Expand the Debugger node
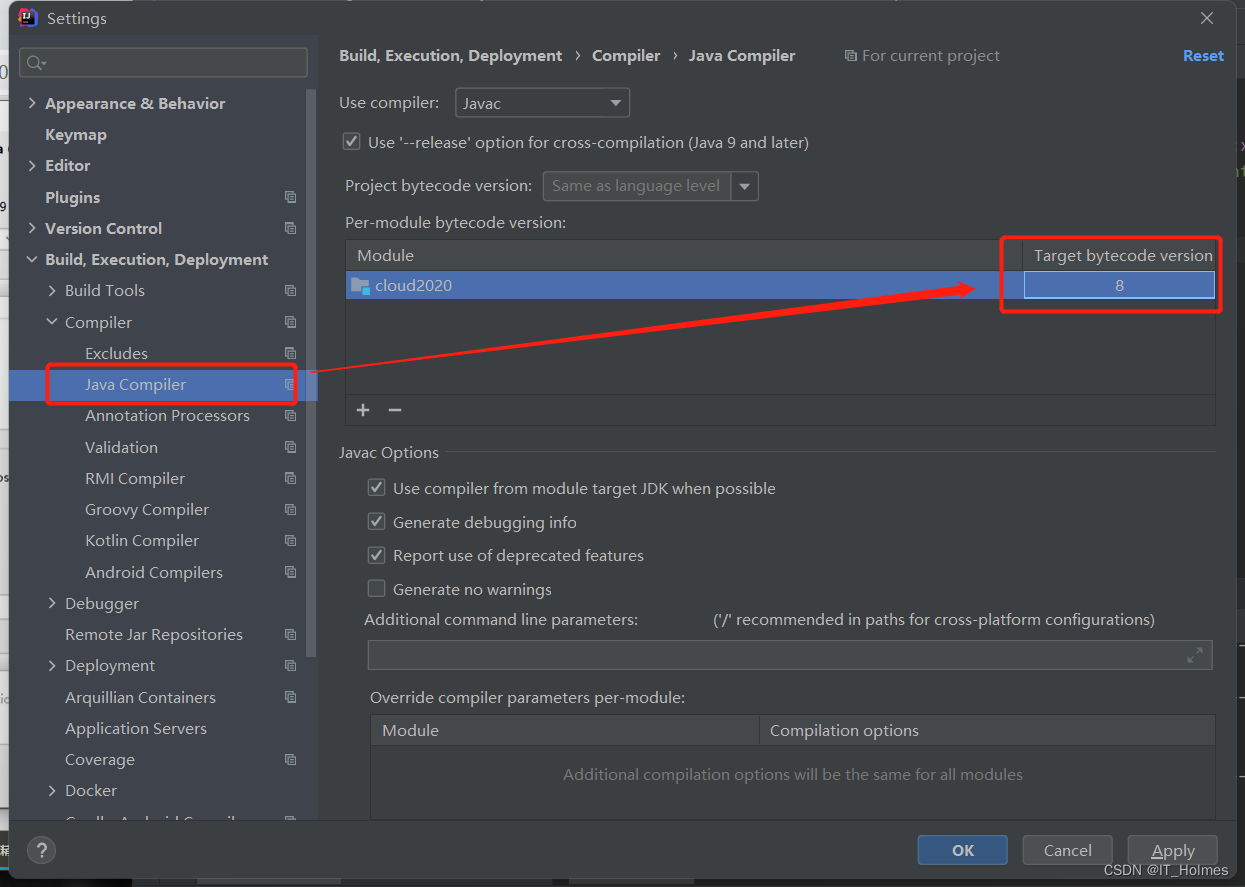 tap(52, 604)
